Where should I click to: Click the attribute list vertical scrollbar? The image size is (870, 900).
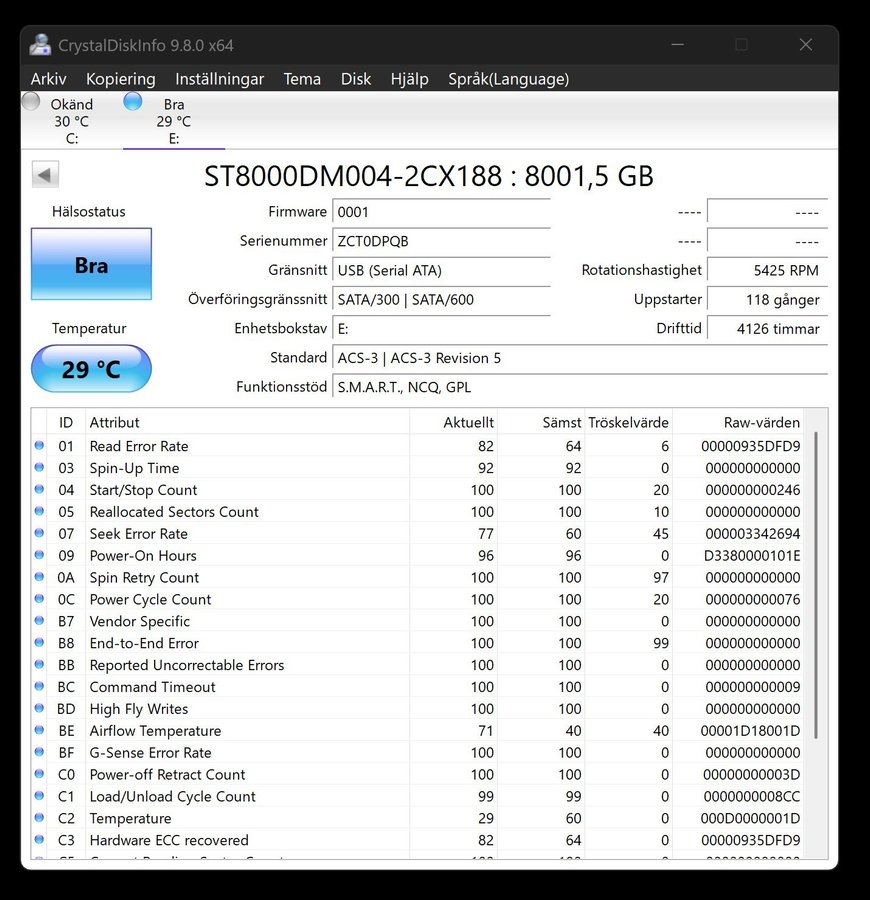[815, 585]
